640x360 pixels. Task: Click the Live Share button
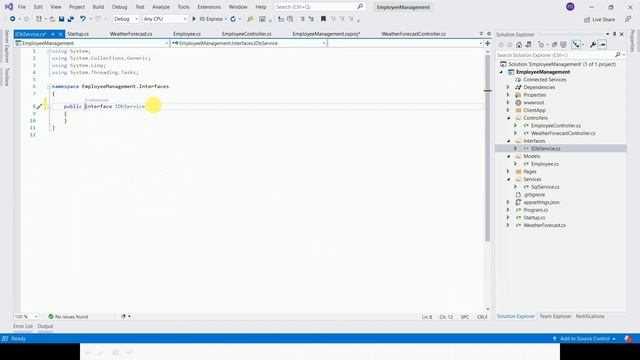(600, 19)
